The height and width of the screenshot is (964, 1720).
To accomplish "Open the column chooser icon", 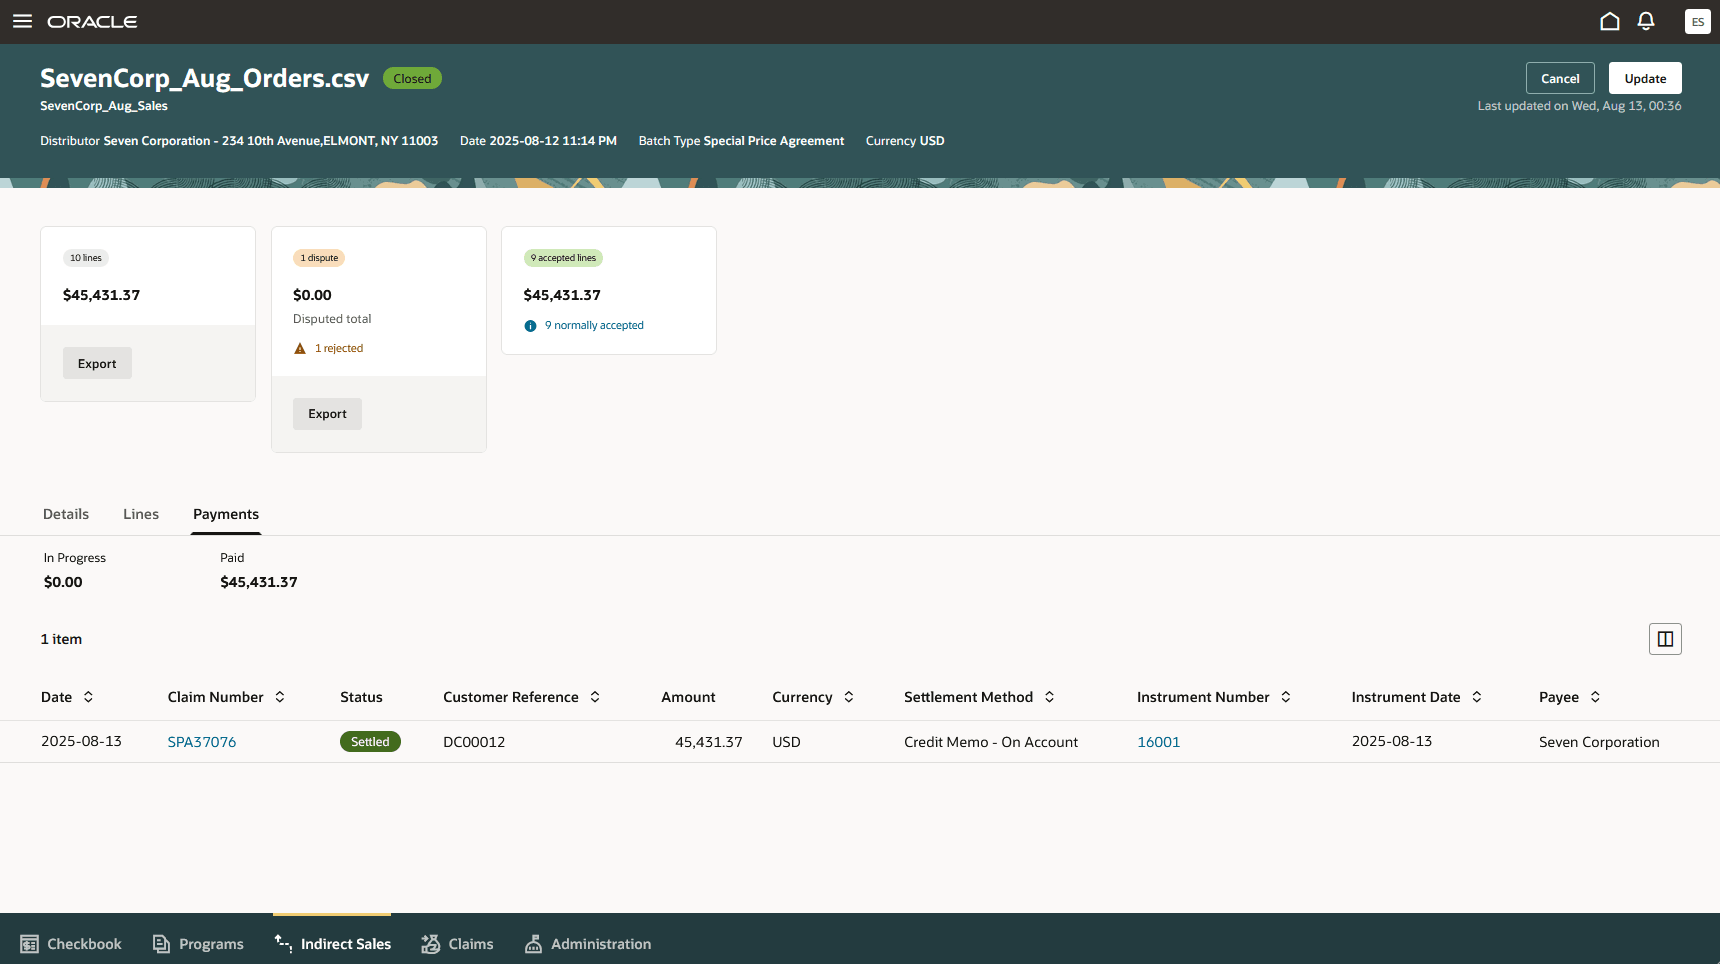I will (1665, 639).
